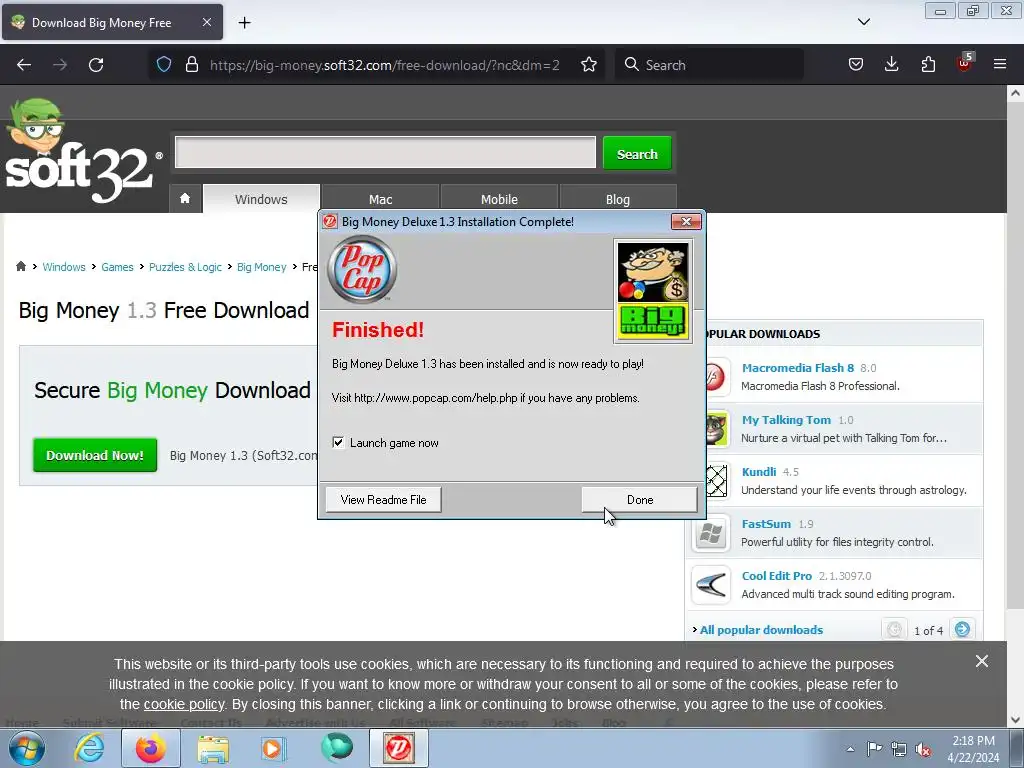Click the page scrollbar up arrow
Screen dimensions: 1024x768
(x=1015, y=93)
